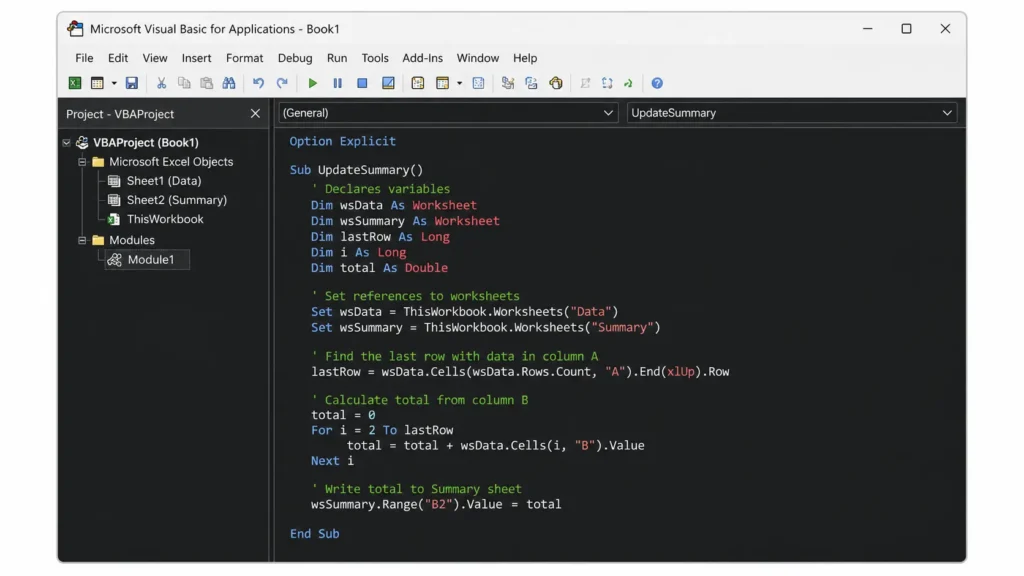This screenshot has height=576, width=1024.
Task: Click the View Microsoft Excel icon
Action: (x=75, y=83)
